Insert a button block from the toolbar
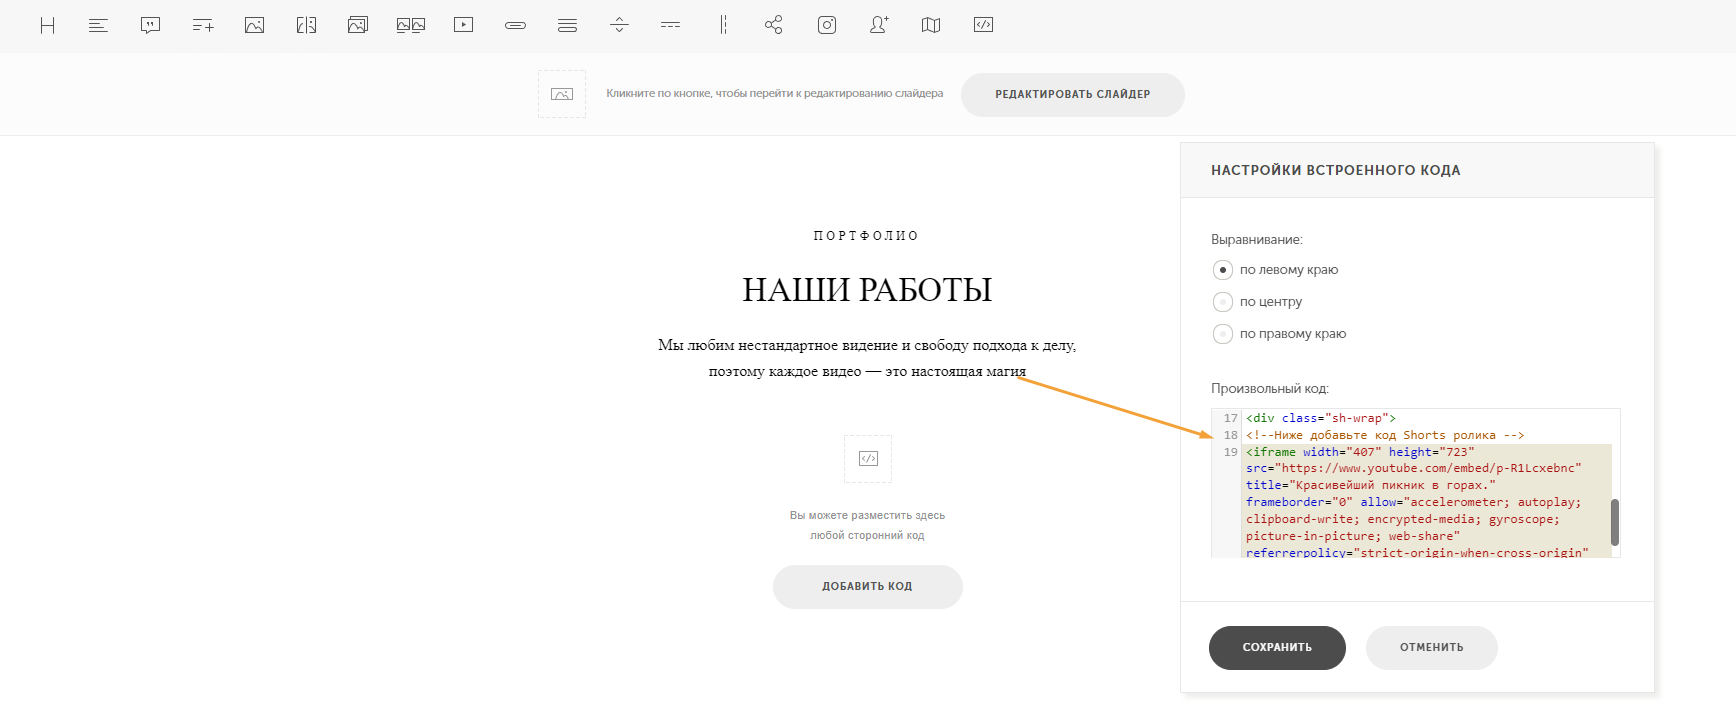The image size is (1736, 710). [x=515, y=25]
